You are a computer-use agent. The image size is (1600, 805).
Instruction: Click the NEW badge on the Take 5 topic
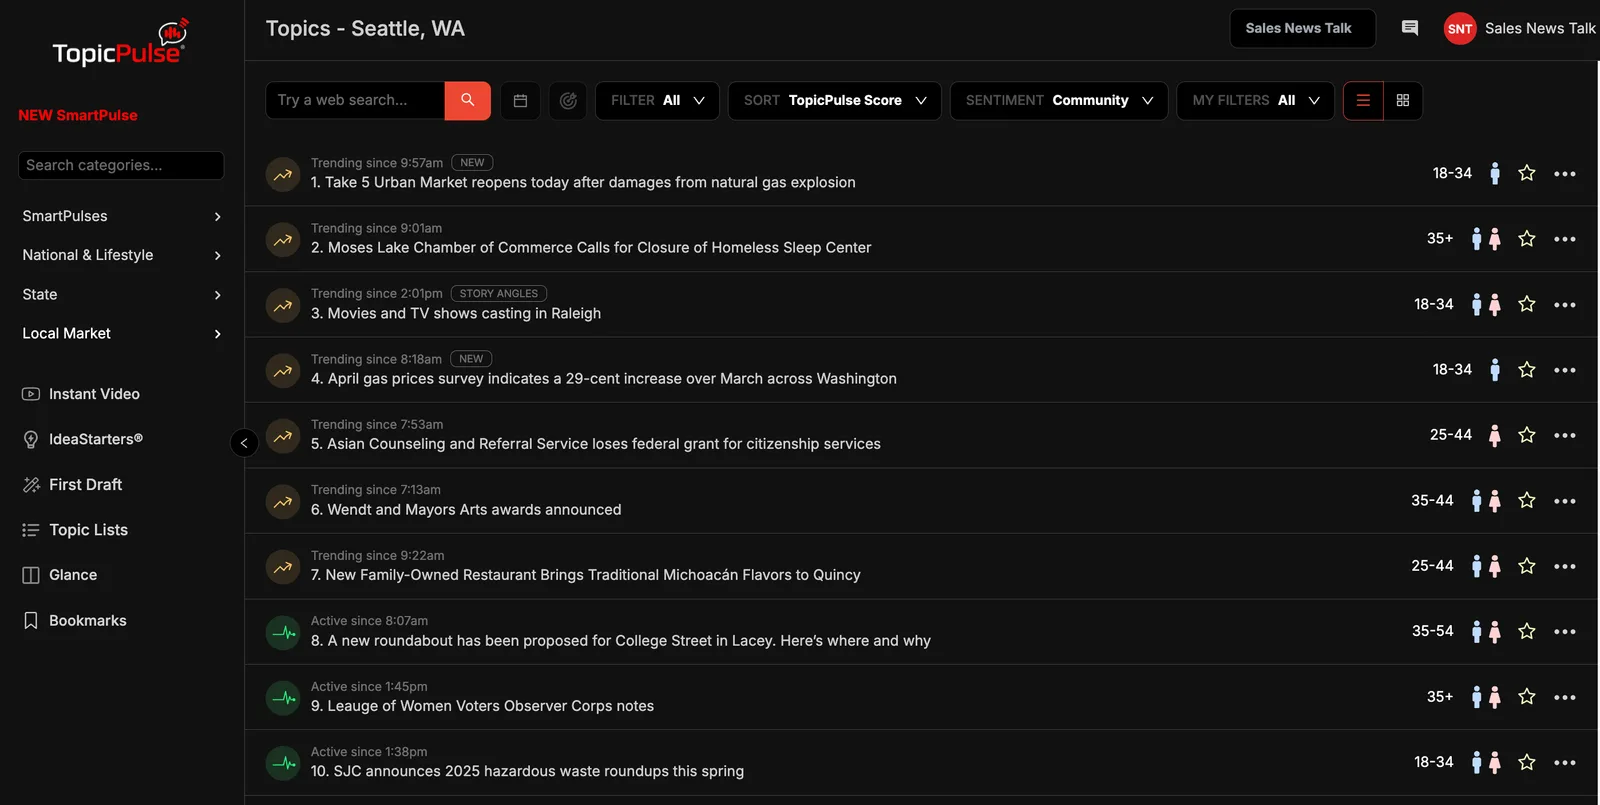pos(472,162)
